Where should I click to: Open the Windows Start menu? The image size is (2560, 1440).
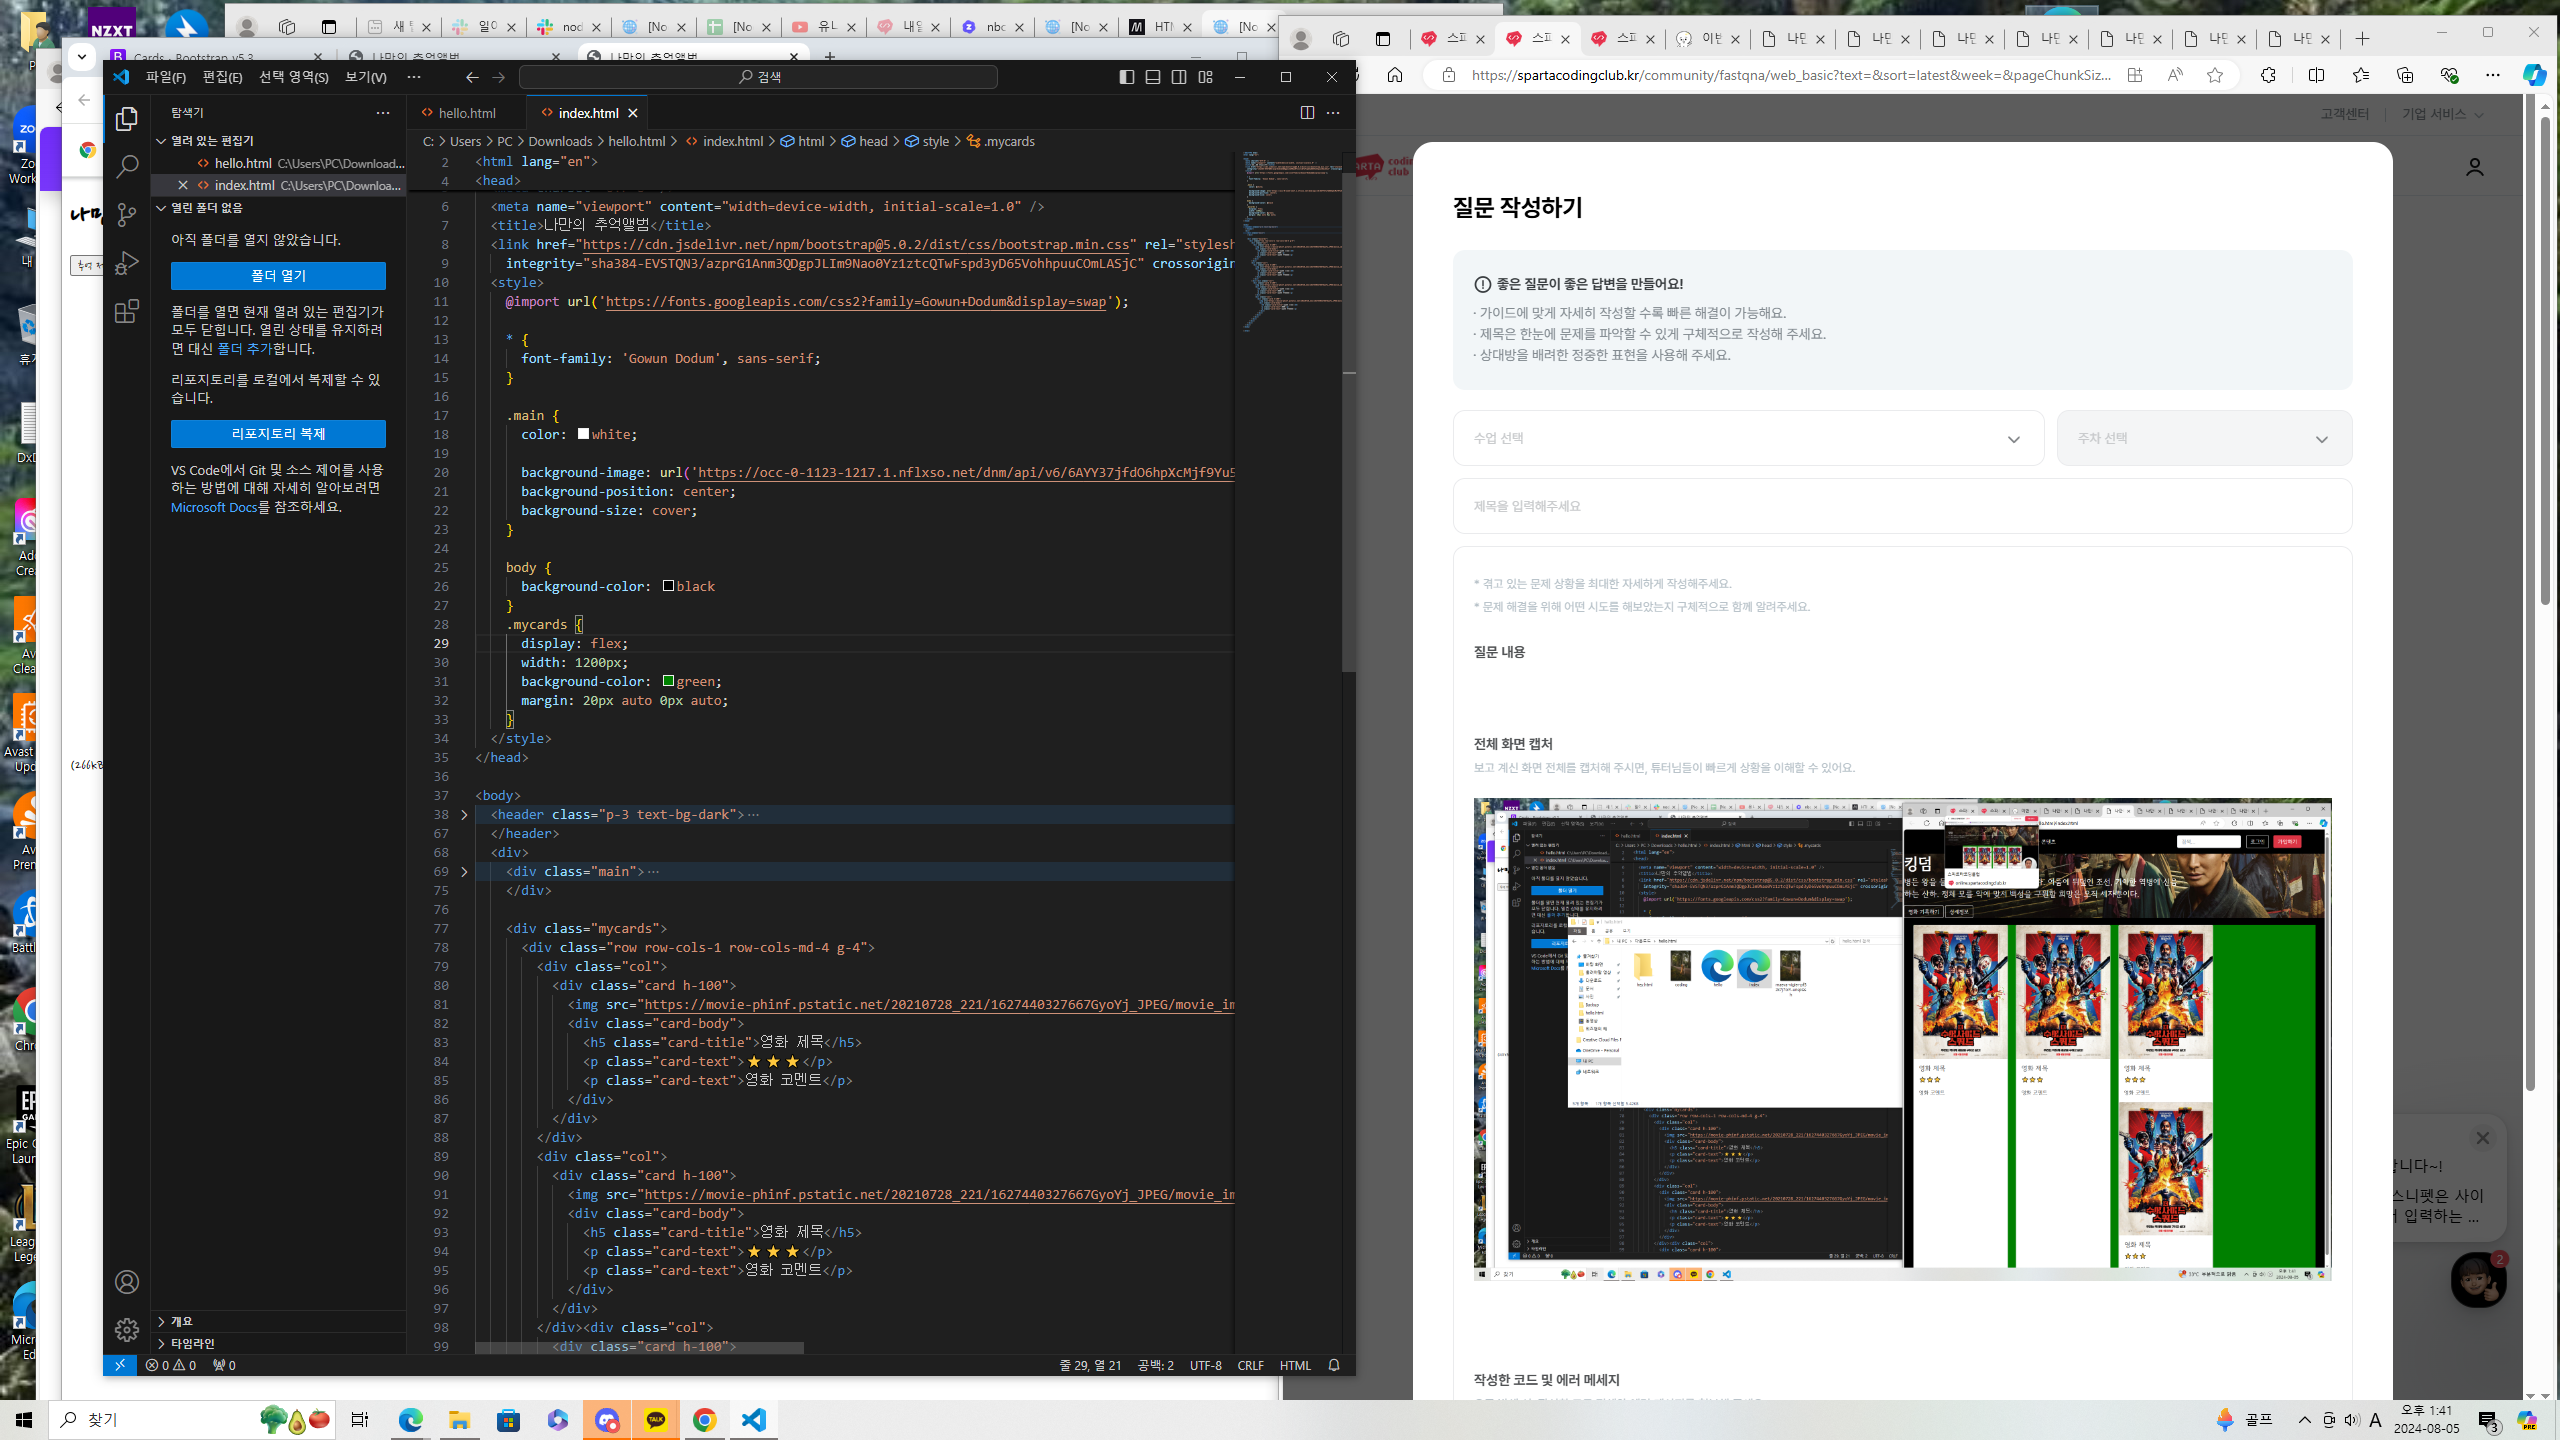[x=24, y=1420]
